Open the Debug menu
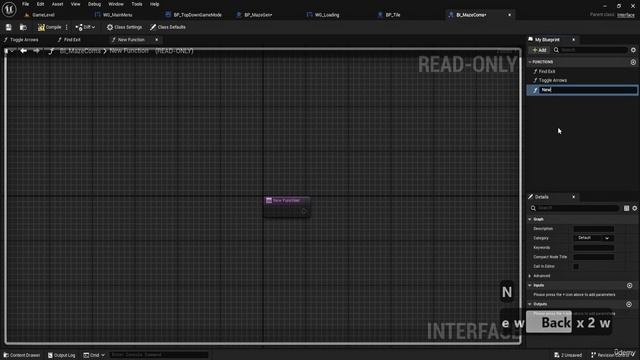The width and height of the screenshot is (640, 360). coord(94,4)
